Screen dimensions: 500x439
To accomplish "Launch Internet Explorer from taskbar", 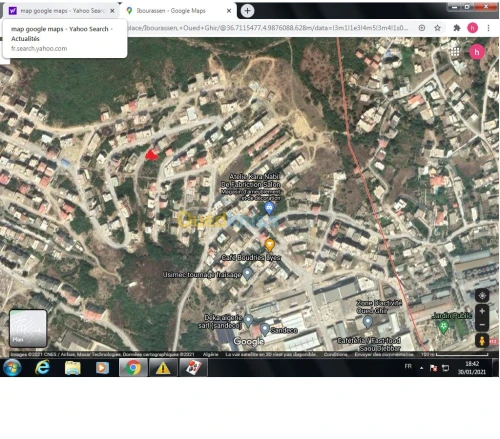I will pos(43,368).
